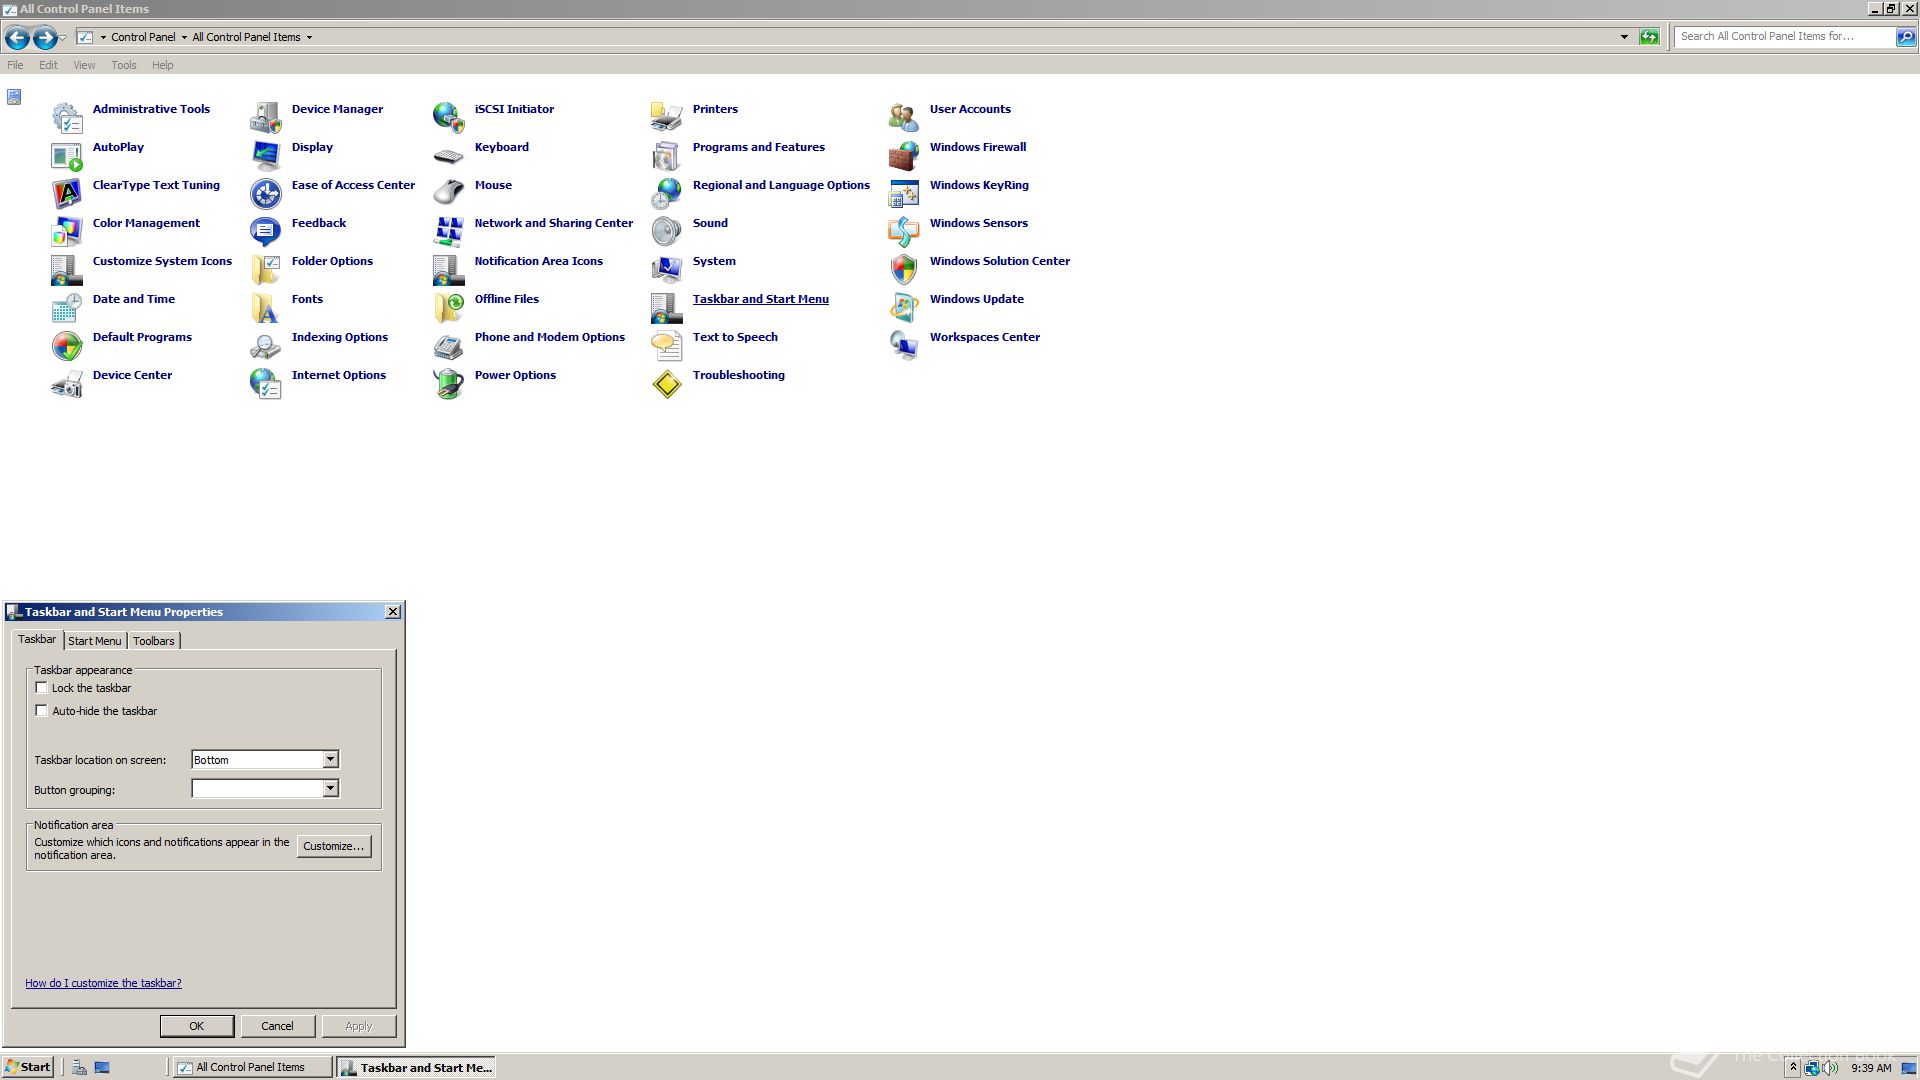Open the Feedback icon
This screenshot has width=1920, height=1080.
[x=266, y=232]
